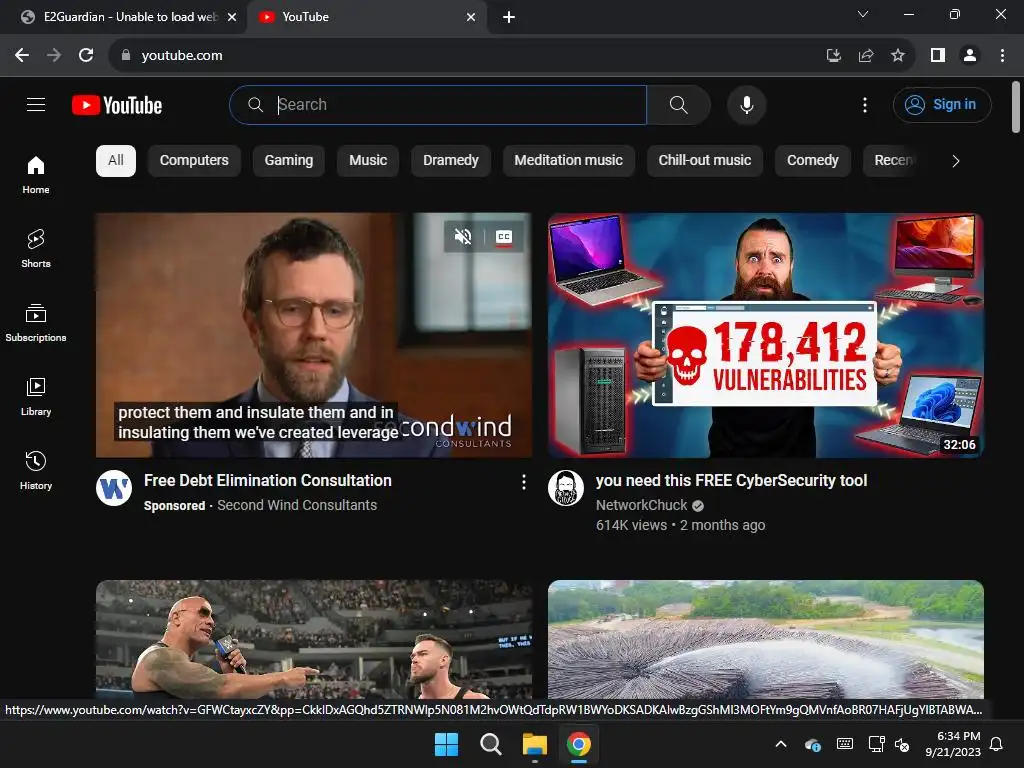Open the tab search dropdown chevron
The width and height of the screenshot is (1024, 768).
click(863, 14)
